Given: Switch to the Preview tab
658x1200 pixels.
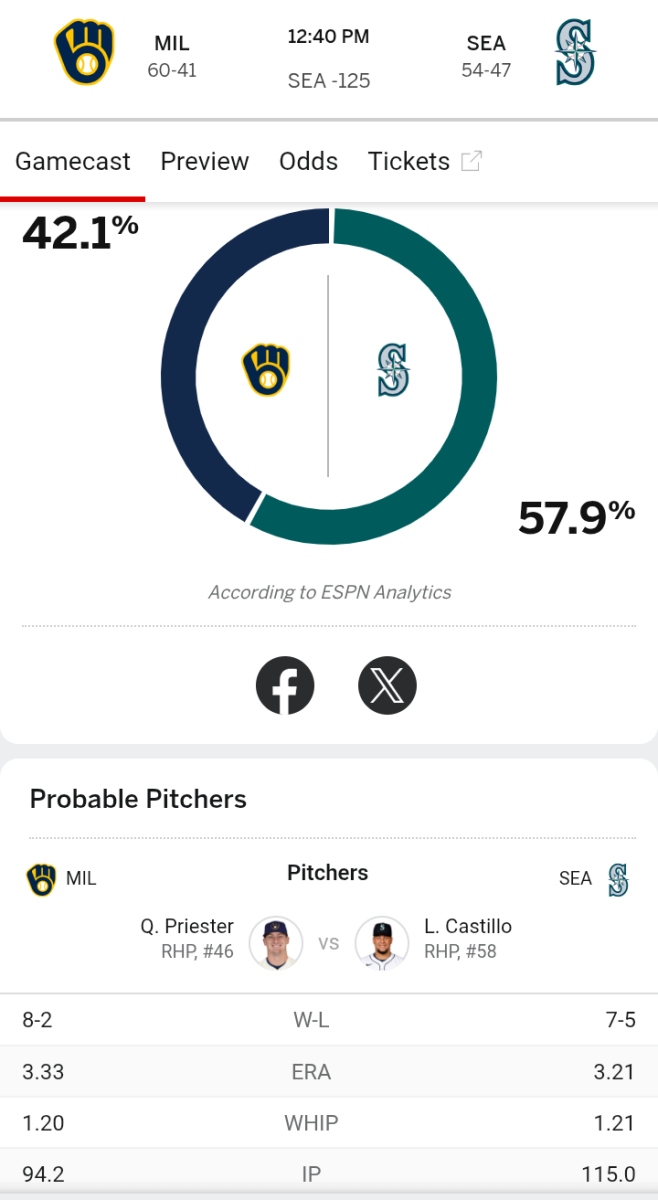Looking at the screenshot, I should click(x=205, y=161).
